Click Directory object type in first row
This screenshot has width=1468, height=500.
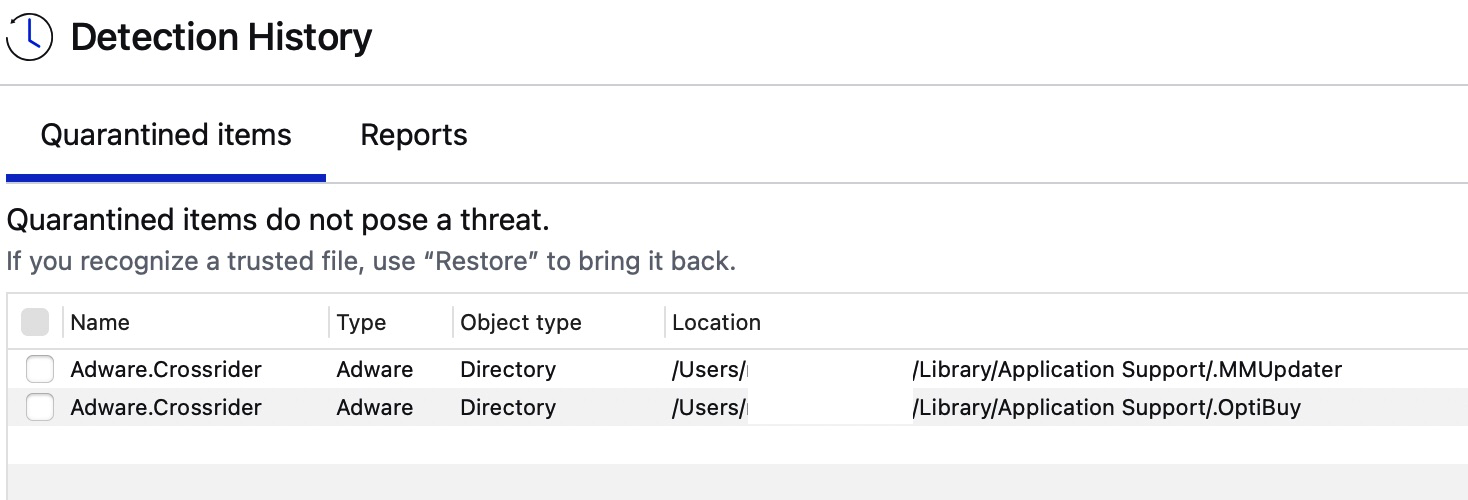coord(507,370)
